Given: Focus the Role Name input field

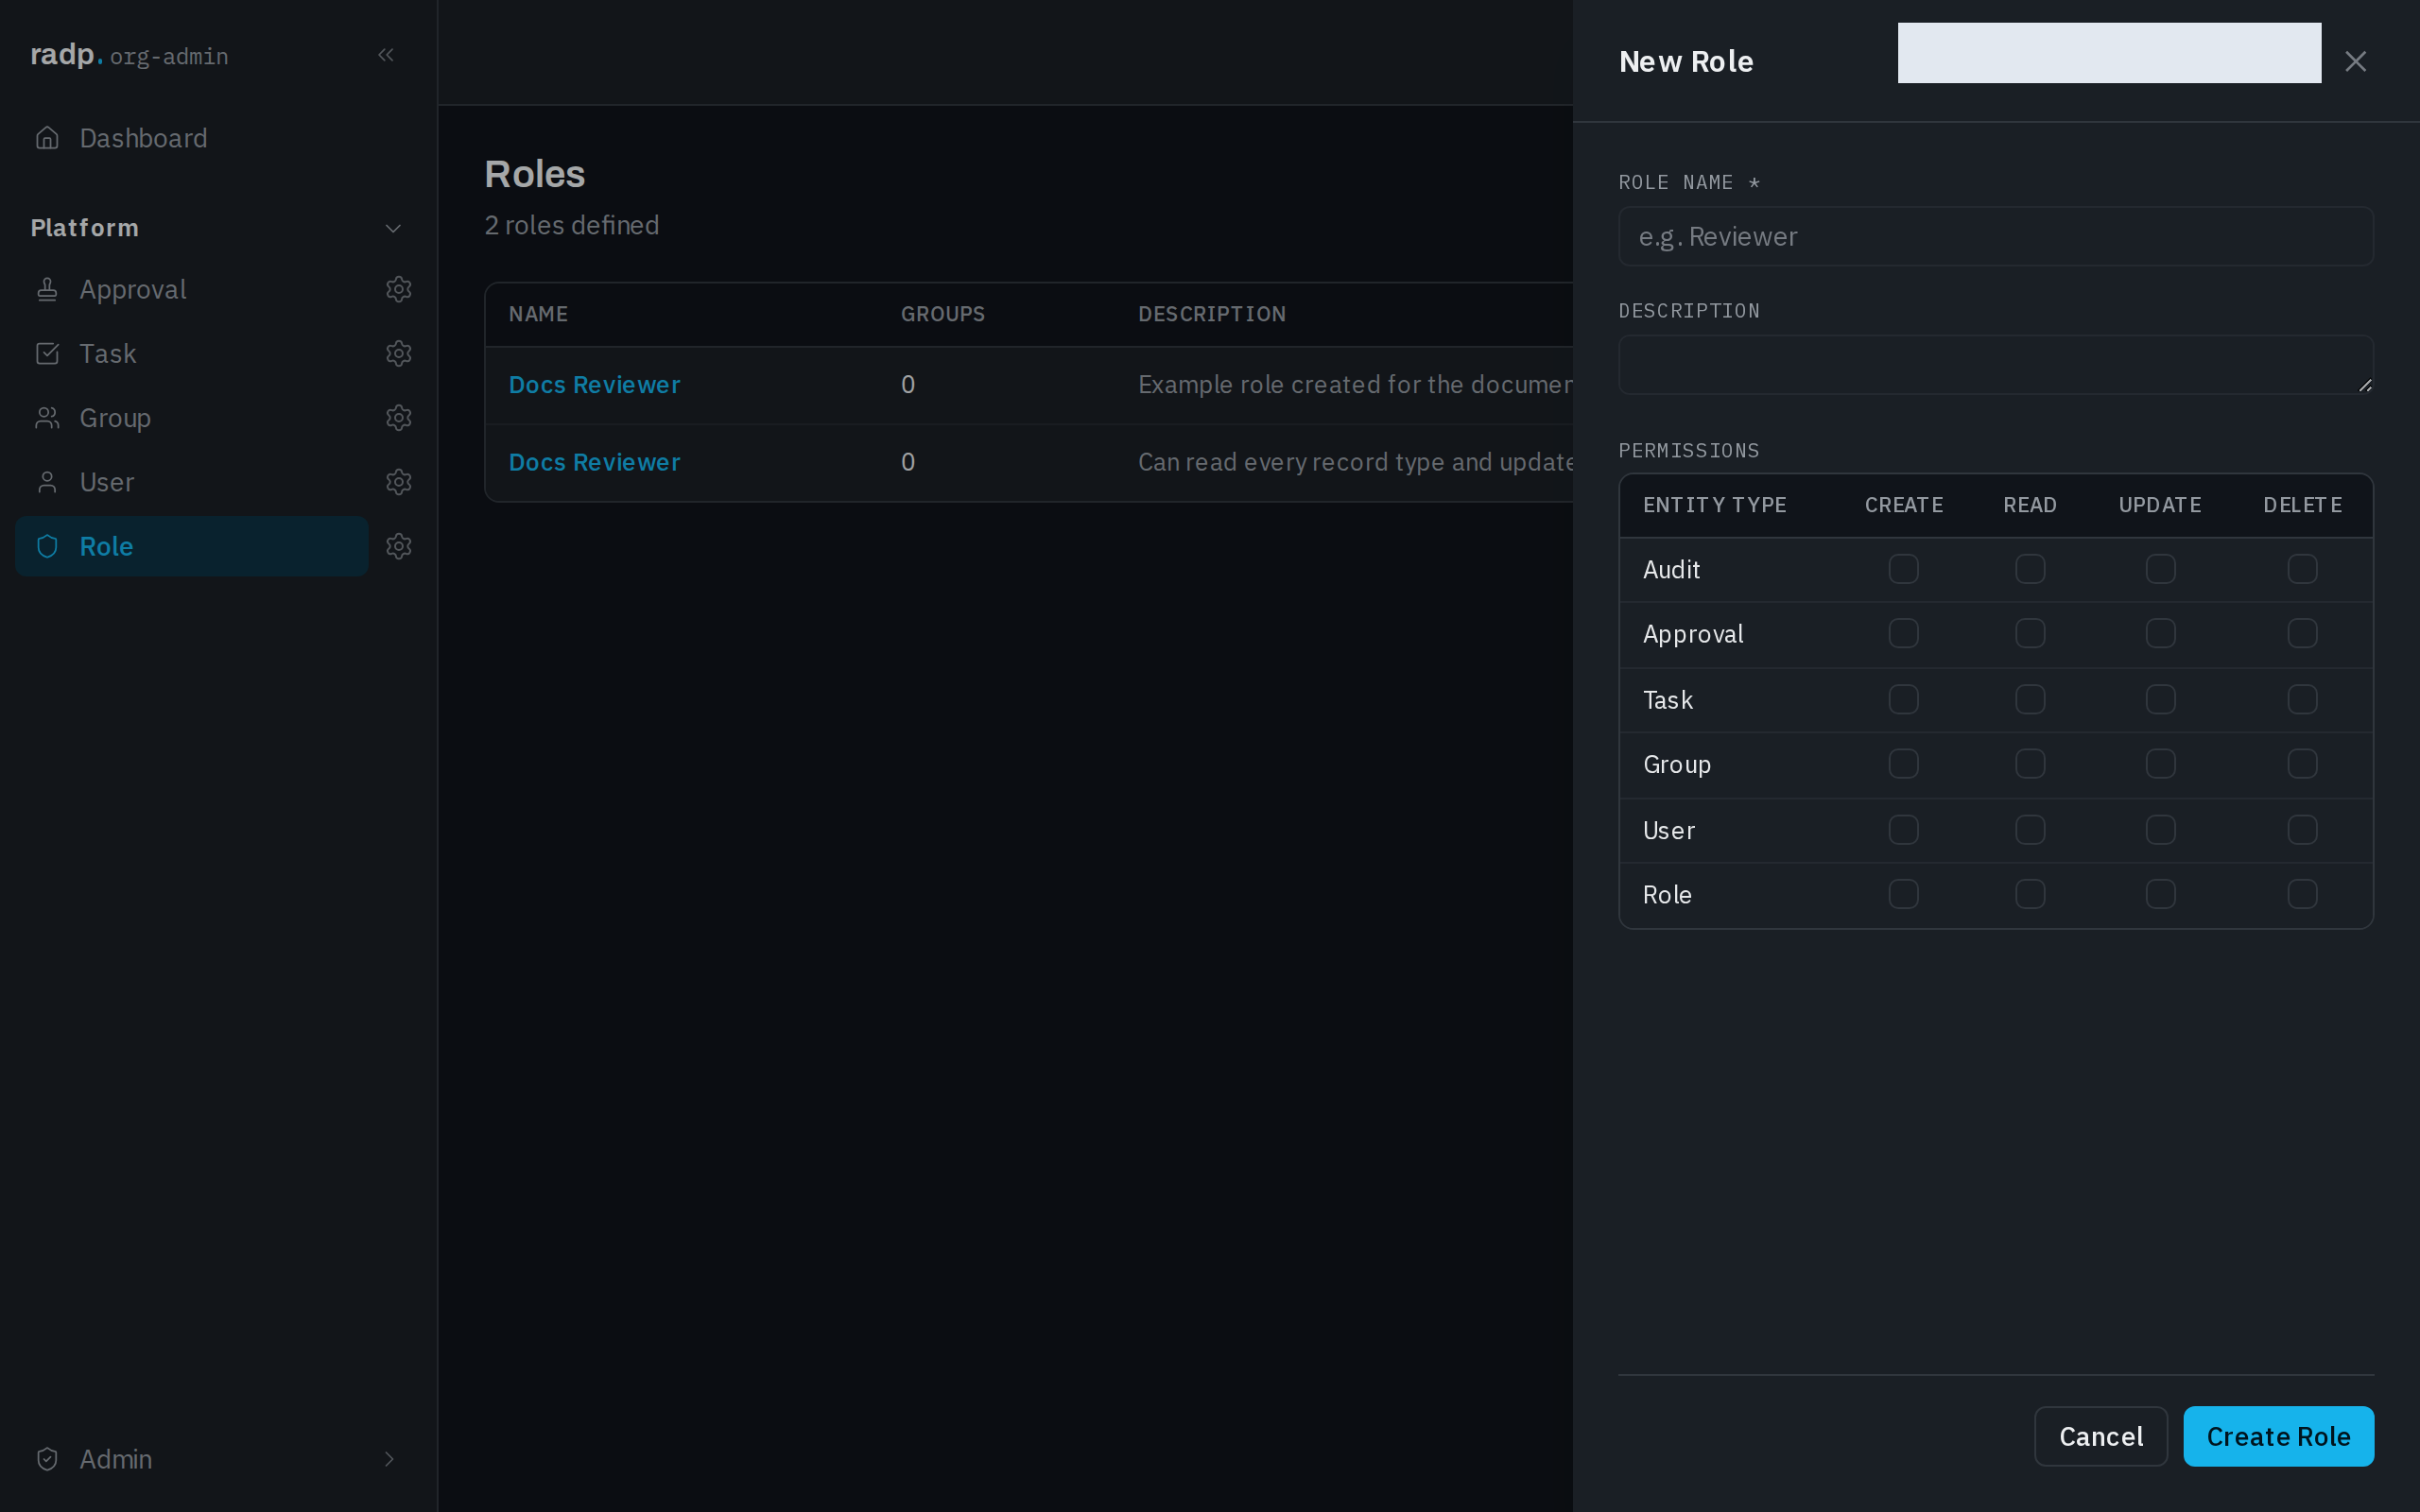Looking at the screenshot, I should (1996, 237).
